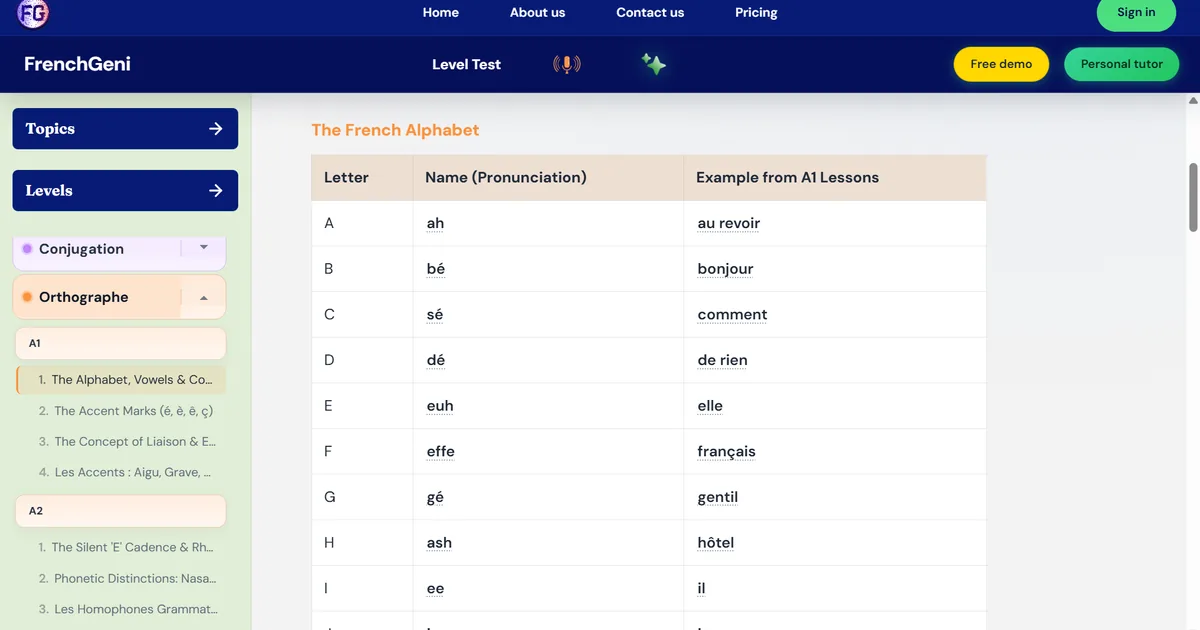
Task: Expand the Conjugation section arrow
Action: (x=204, y=247)
